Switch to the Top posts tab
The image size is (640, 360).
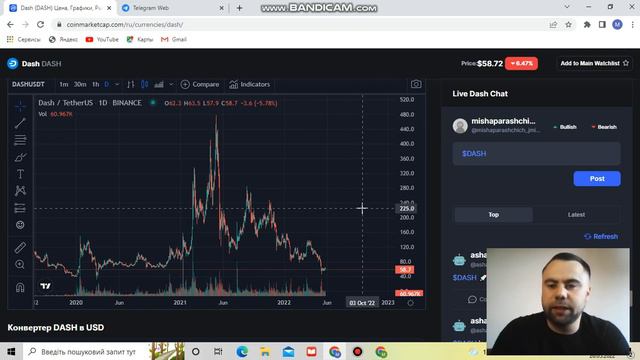(493, 215)
